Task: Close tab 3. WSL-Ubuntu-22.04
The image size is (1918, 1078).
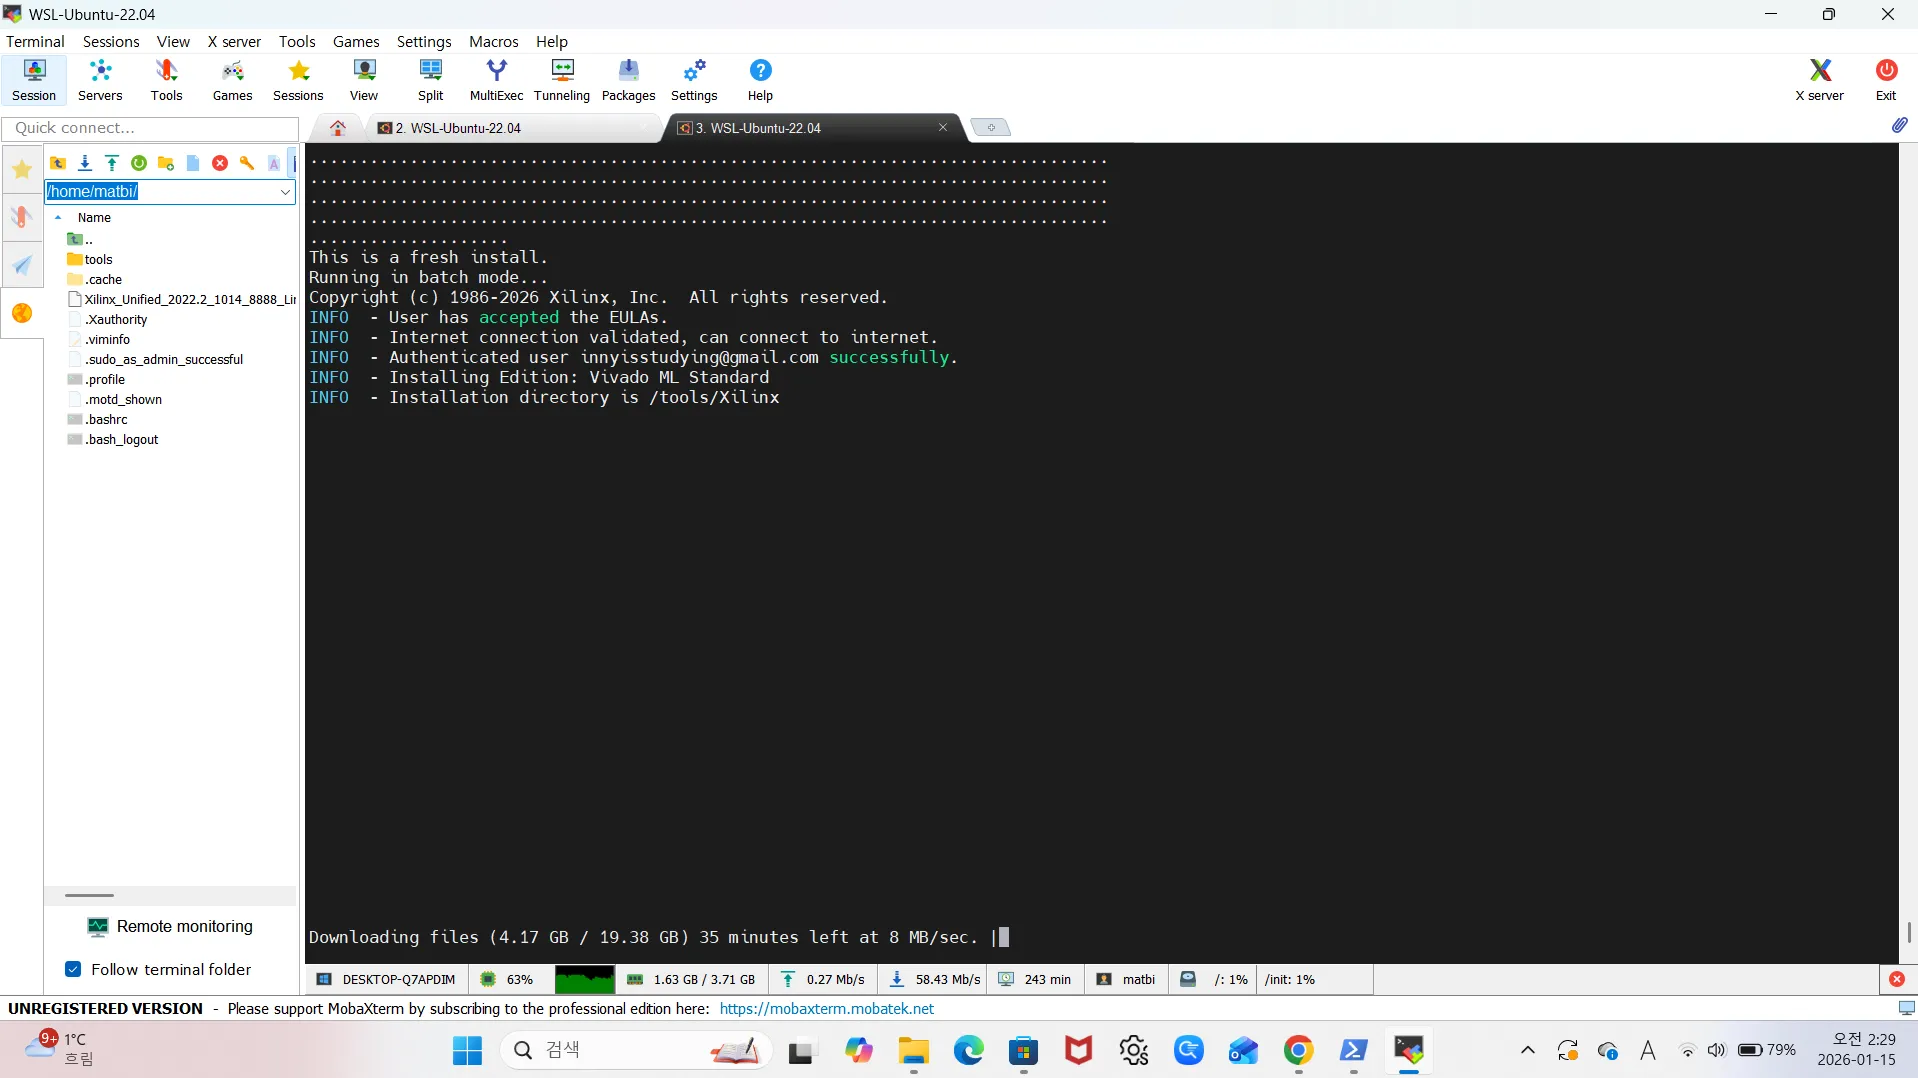Action: click(942, 127)
